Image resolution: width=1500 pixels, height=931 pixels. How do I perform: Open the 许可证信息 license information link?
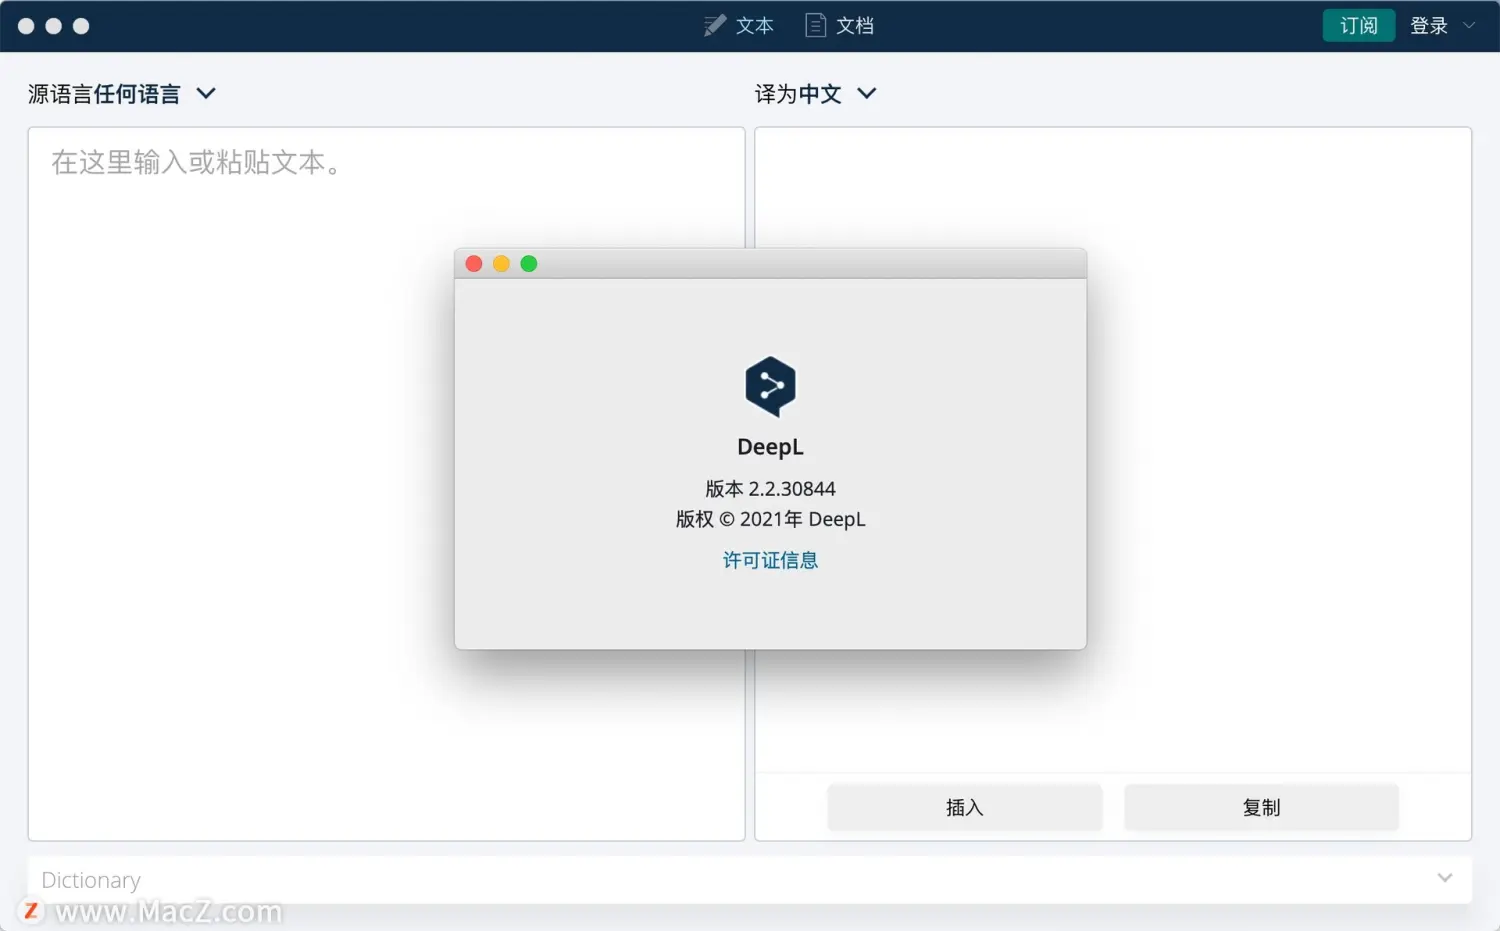click(x=770, y=560)
